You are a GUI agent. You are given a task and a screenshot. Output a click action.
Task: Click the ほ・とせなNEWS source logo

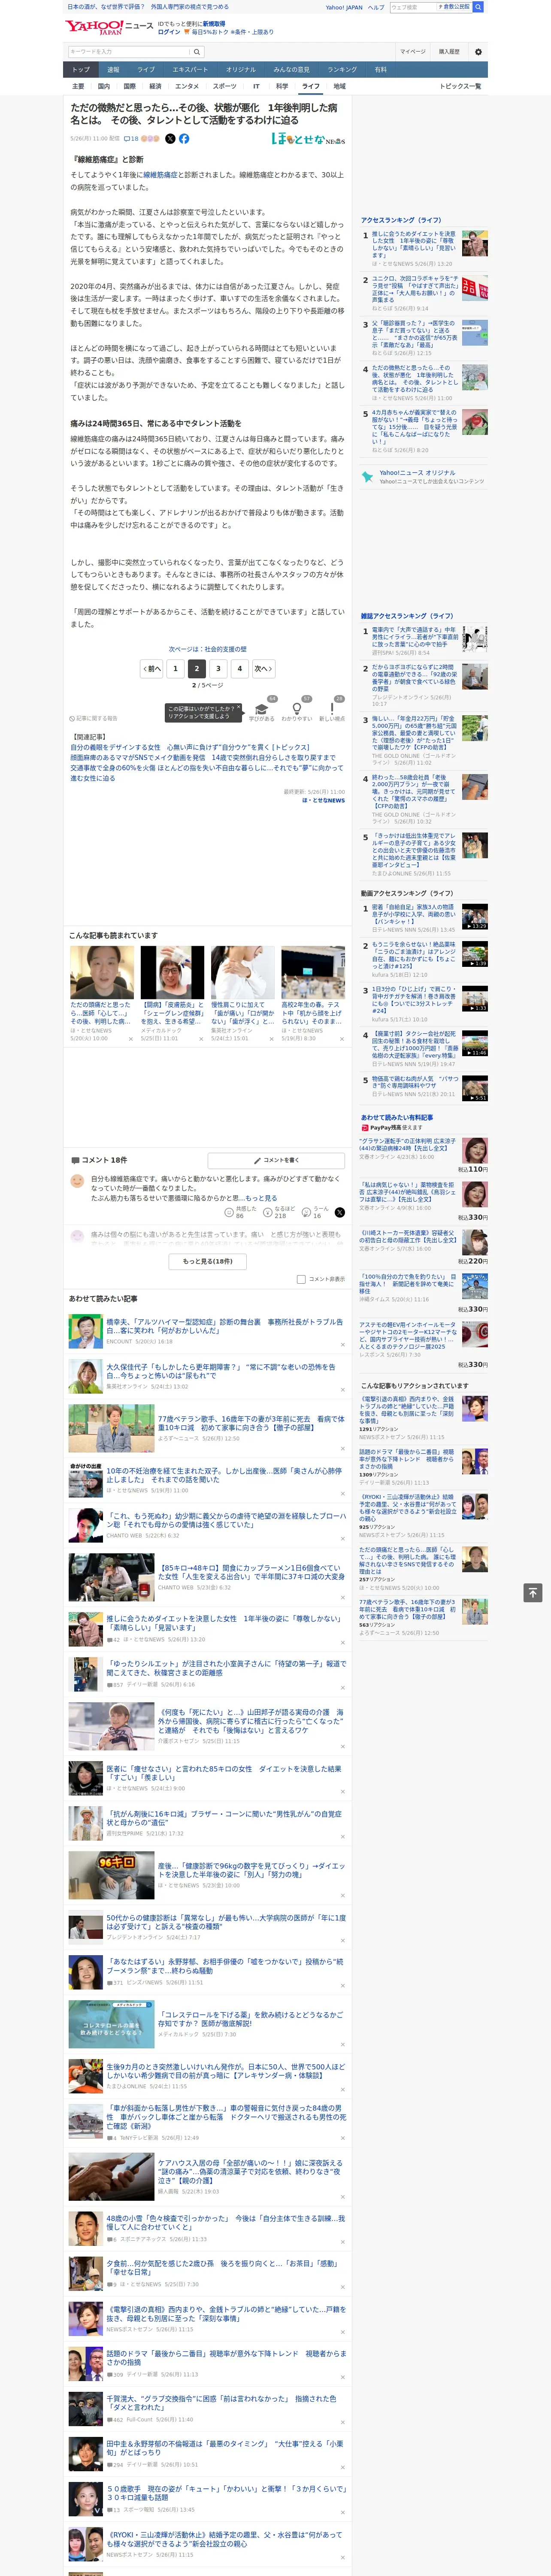pos(308,139)
